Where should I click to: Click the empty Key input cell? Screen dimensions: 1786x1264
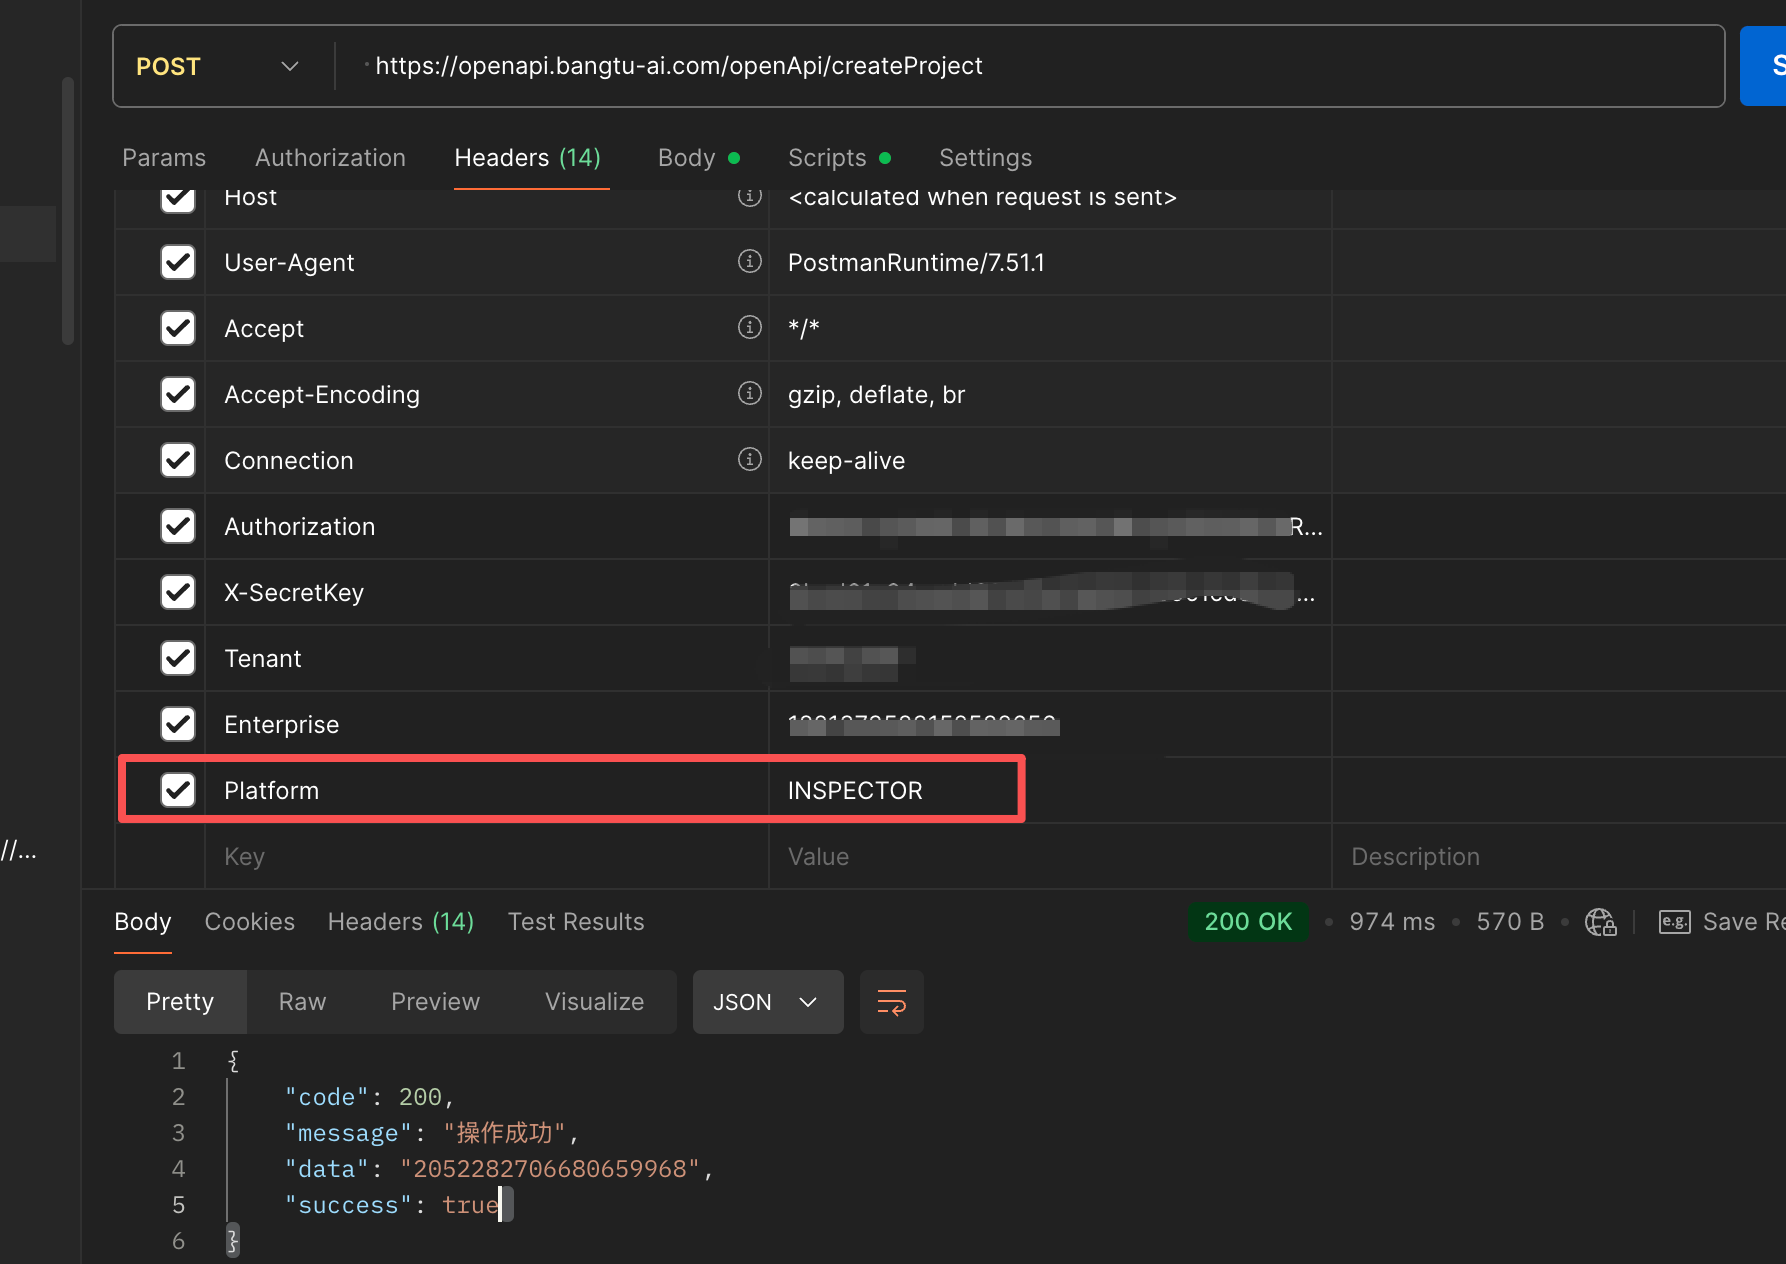point(486,857)
